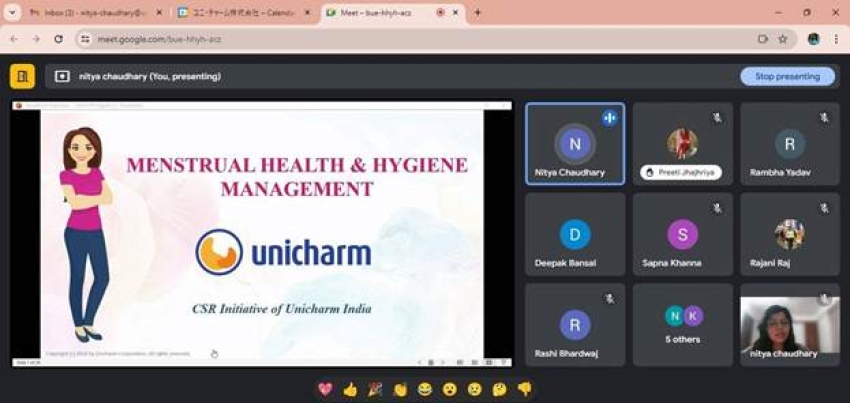The width and height of the screenshot is (850, 403).
Task: Click the muted mic icon on Rambha Yadav tile
Action: coord(825,117)
